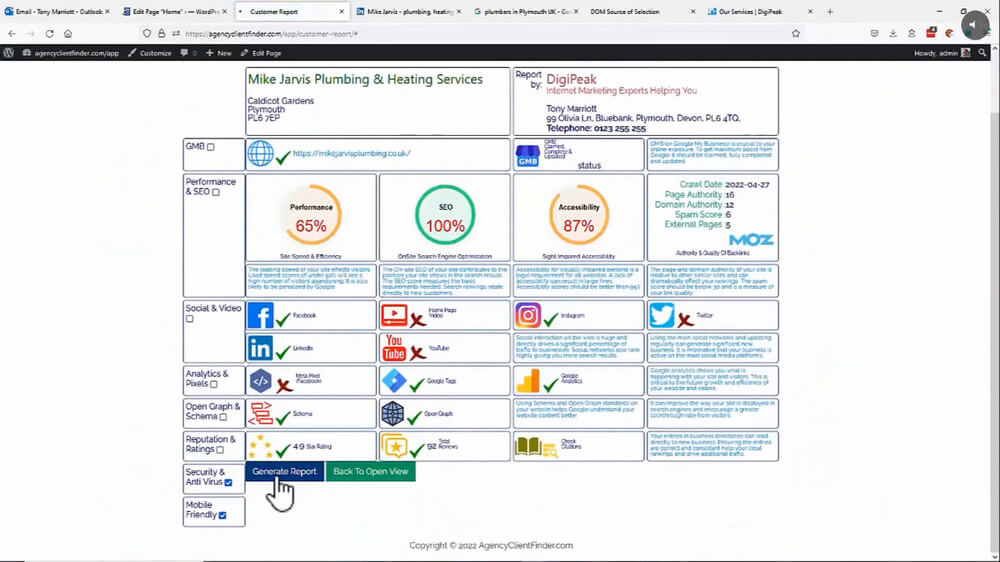Click the Check Citations book icon

tap(536, 447)
